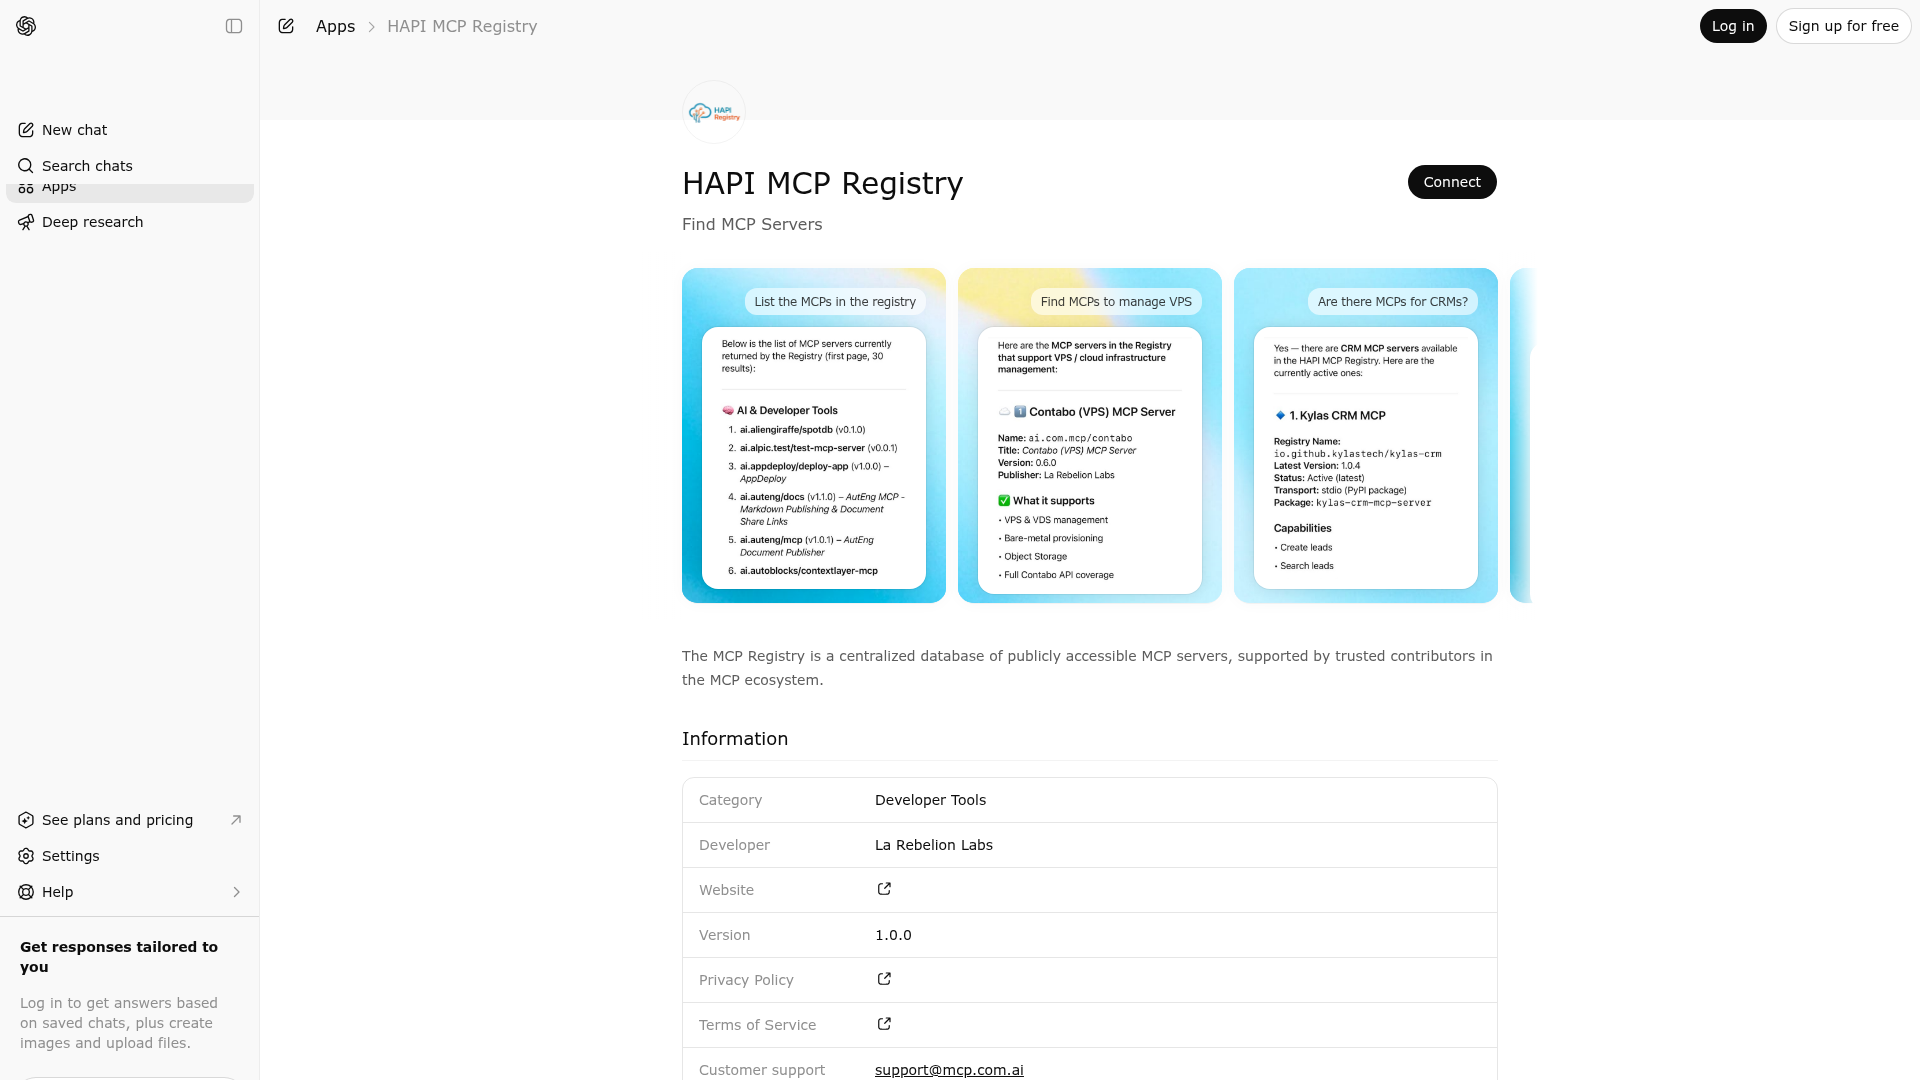Click Apps in the breadcrumb trail
The width and height of the screenshot is (1920, 1080).
click(335, 26)
